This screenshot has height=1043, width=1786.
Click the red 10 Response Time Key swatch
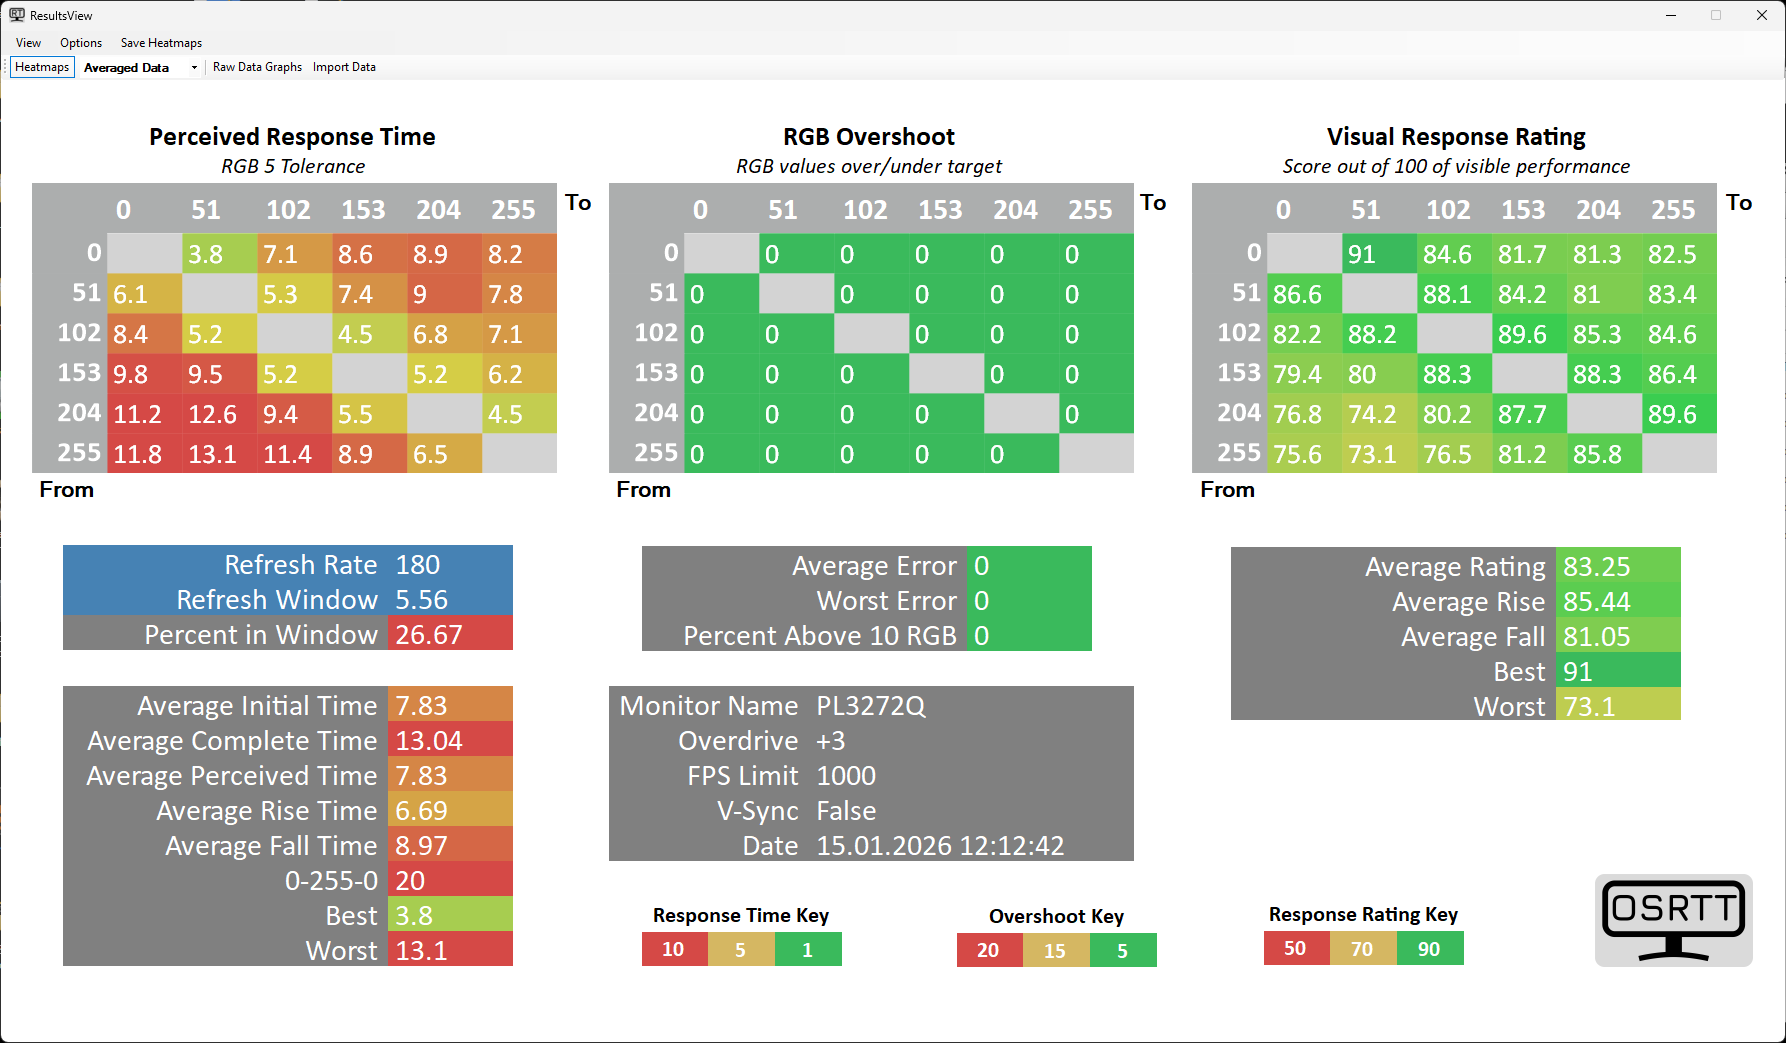[x=674, y=949]
